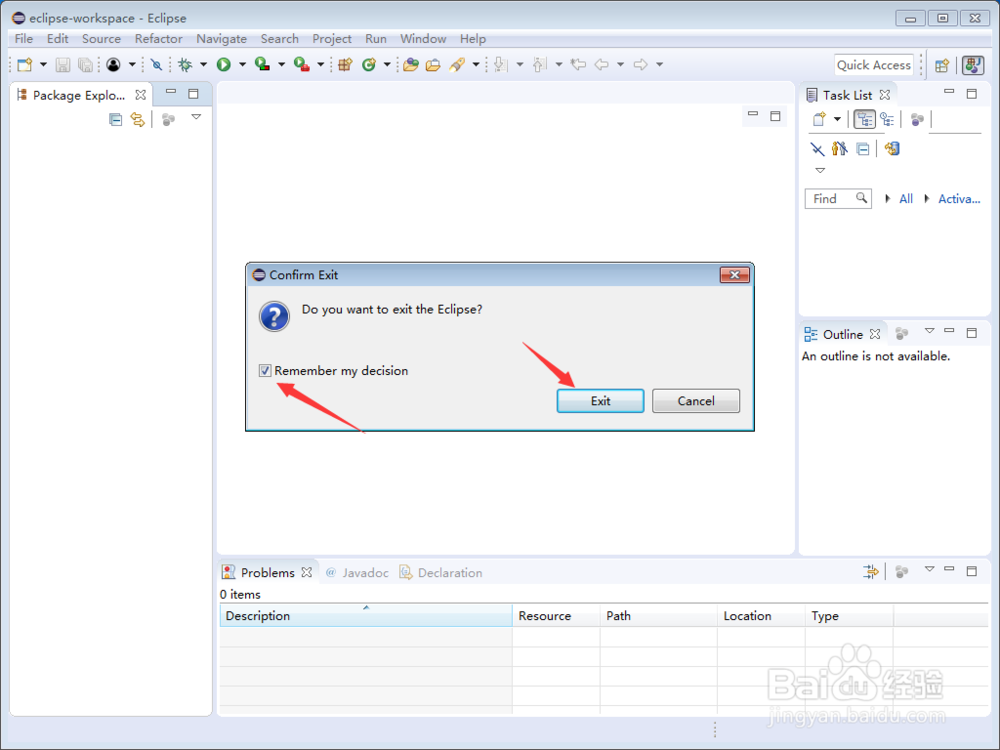Maximize the Outline view panel

tap(971, 332)
